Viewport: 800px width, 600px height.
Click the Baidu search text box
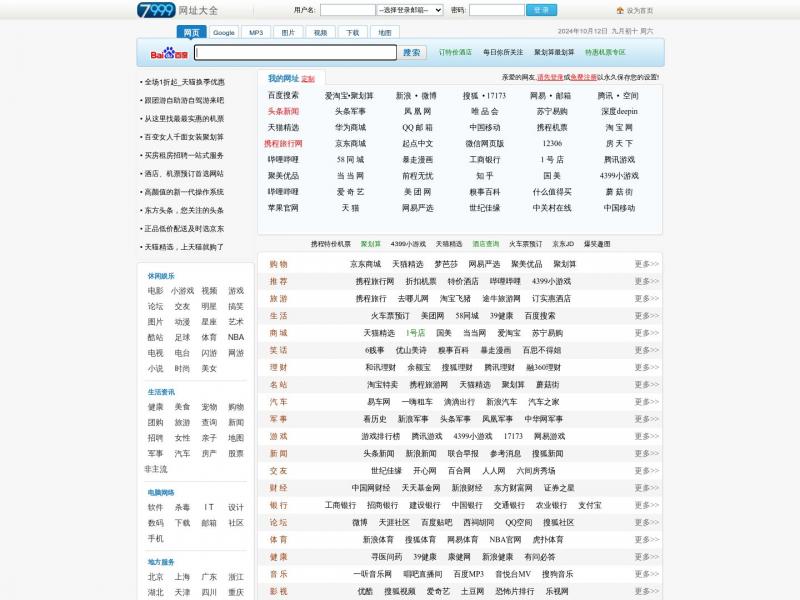(x=295, y=52)
